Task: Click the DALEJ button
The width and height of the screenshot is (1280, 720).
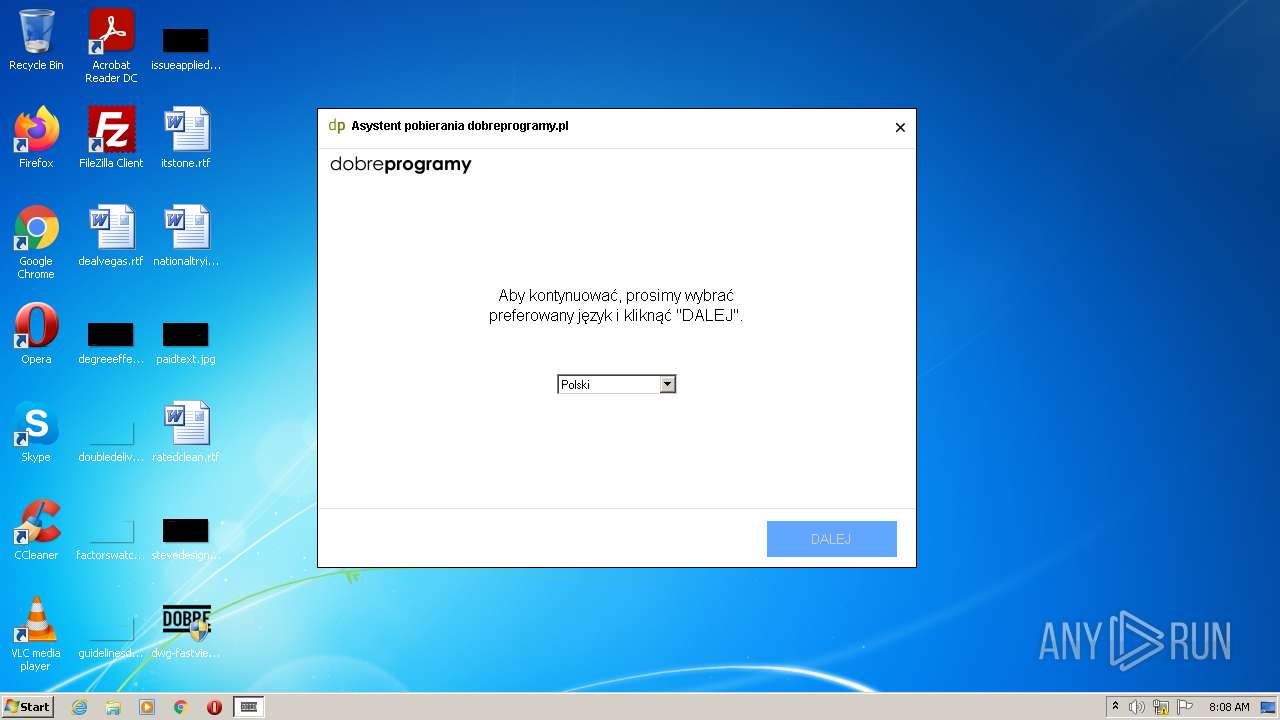Action: click(832, 539)
